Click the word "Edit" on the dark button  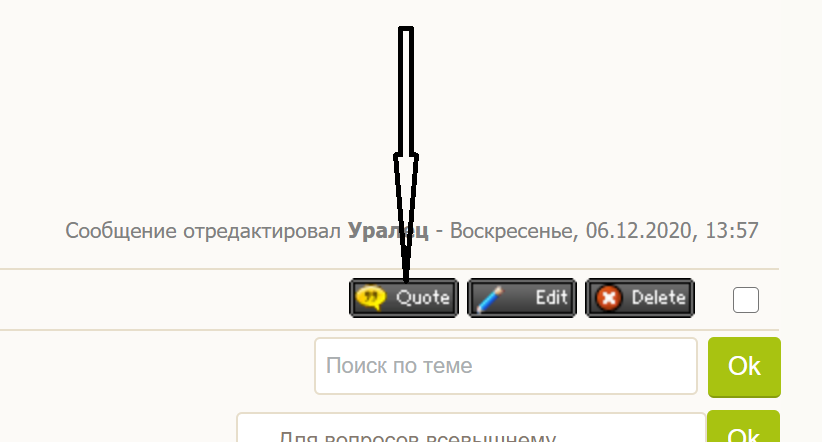click(551, 298)
